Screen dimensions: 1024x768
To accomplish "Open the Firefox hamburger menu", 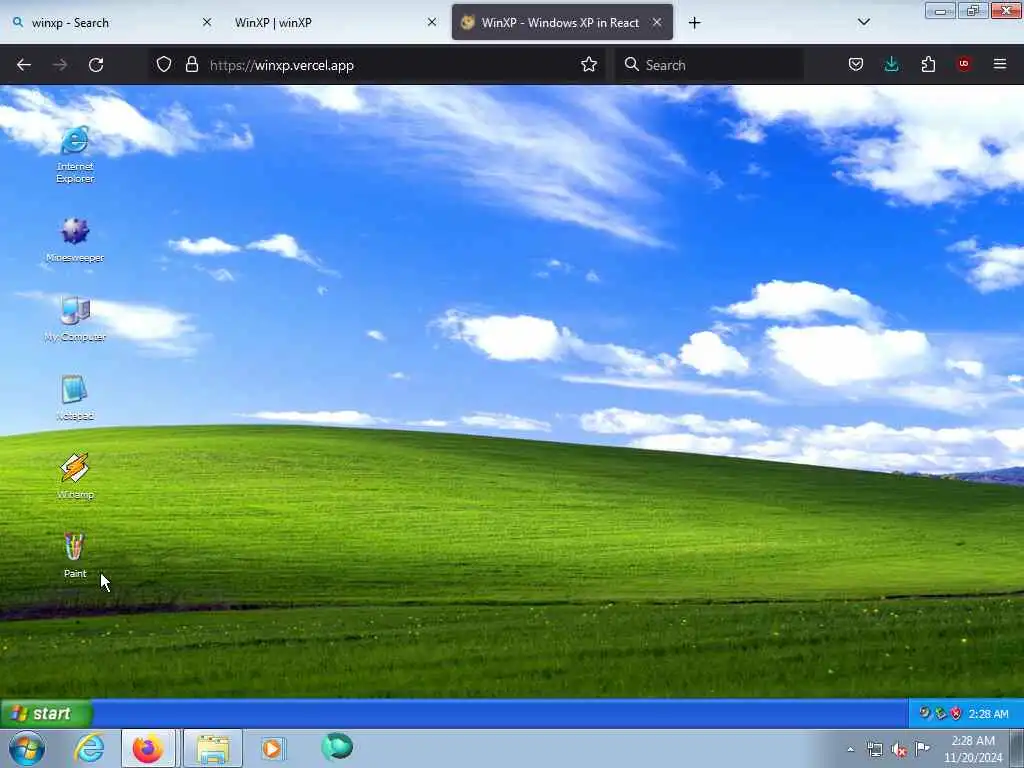I will point(1000,64).
